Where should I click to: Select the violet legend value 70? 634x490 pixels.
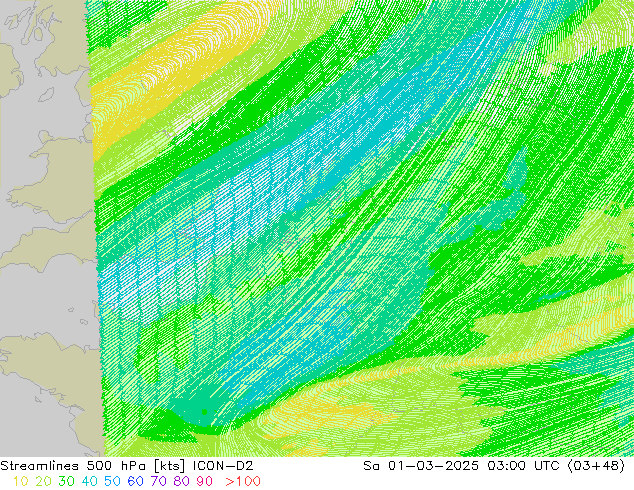pyautogui.click(x=158, y=481)
